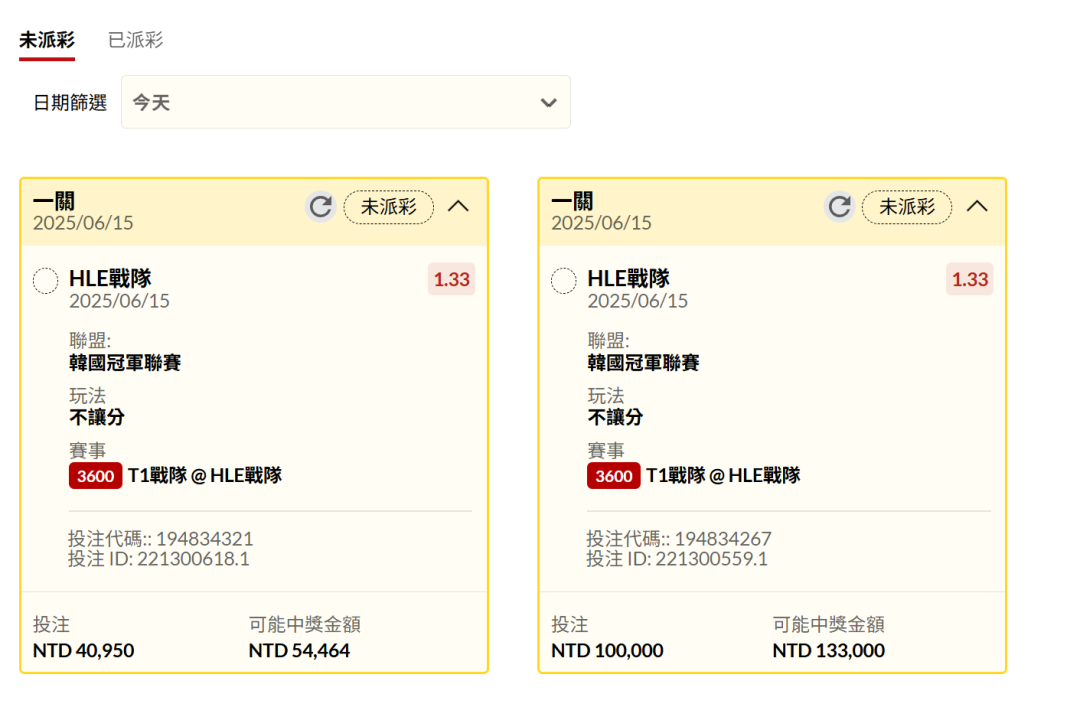Click the stake amount NTD 40,950
The width and height of the screenshot is (1080, 707).
pyautogui.click(x=83, y=650)
